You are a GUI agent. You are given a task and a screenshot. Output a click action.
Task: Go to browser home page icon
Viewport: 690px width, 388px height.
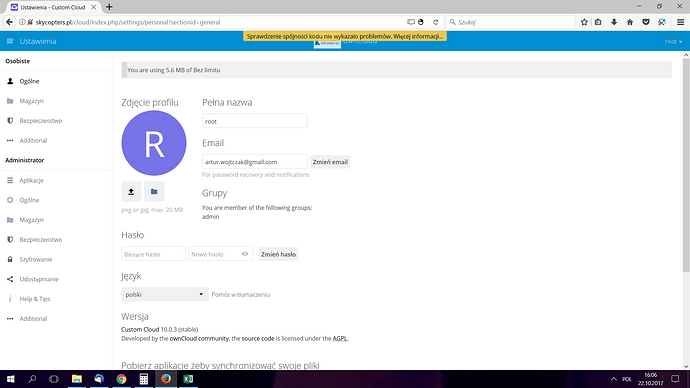[630, 22]
